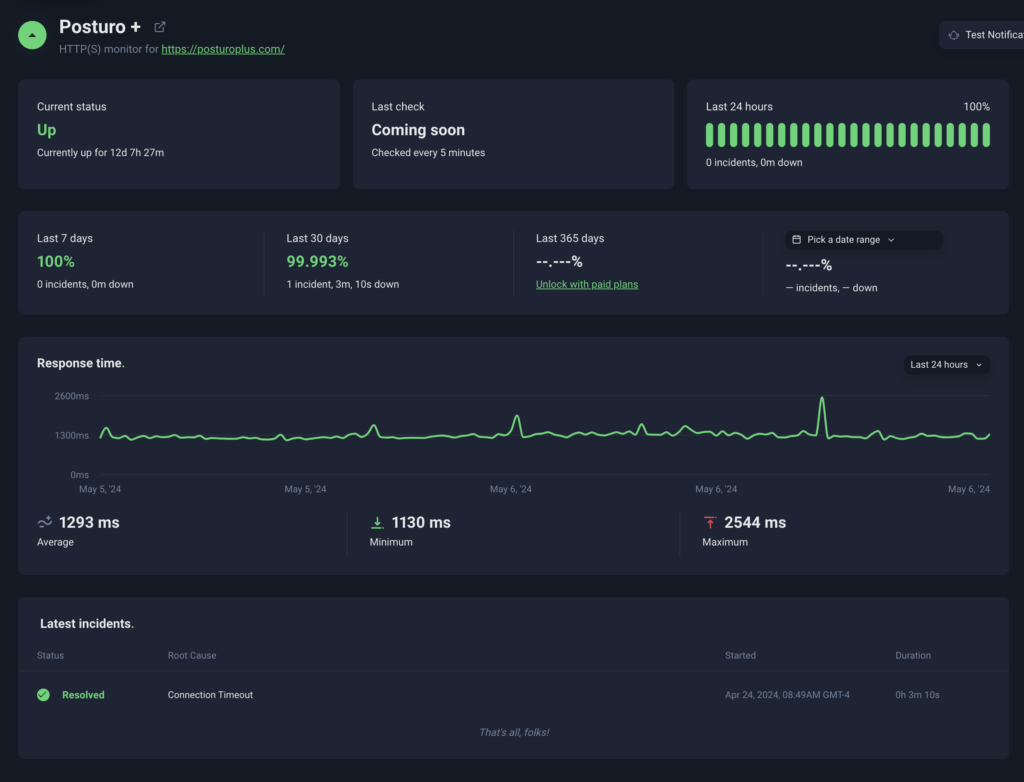Click the Test Notification button icon
Screen dimensions: 1024x782
(953, 35)
